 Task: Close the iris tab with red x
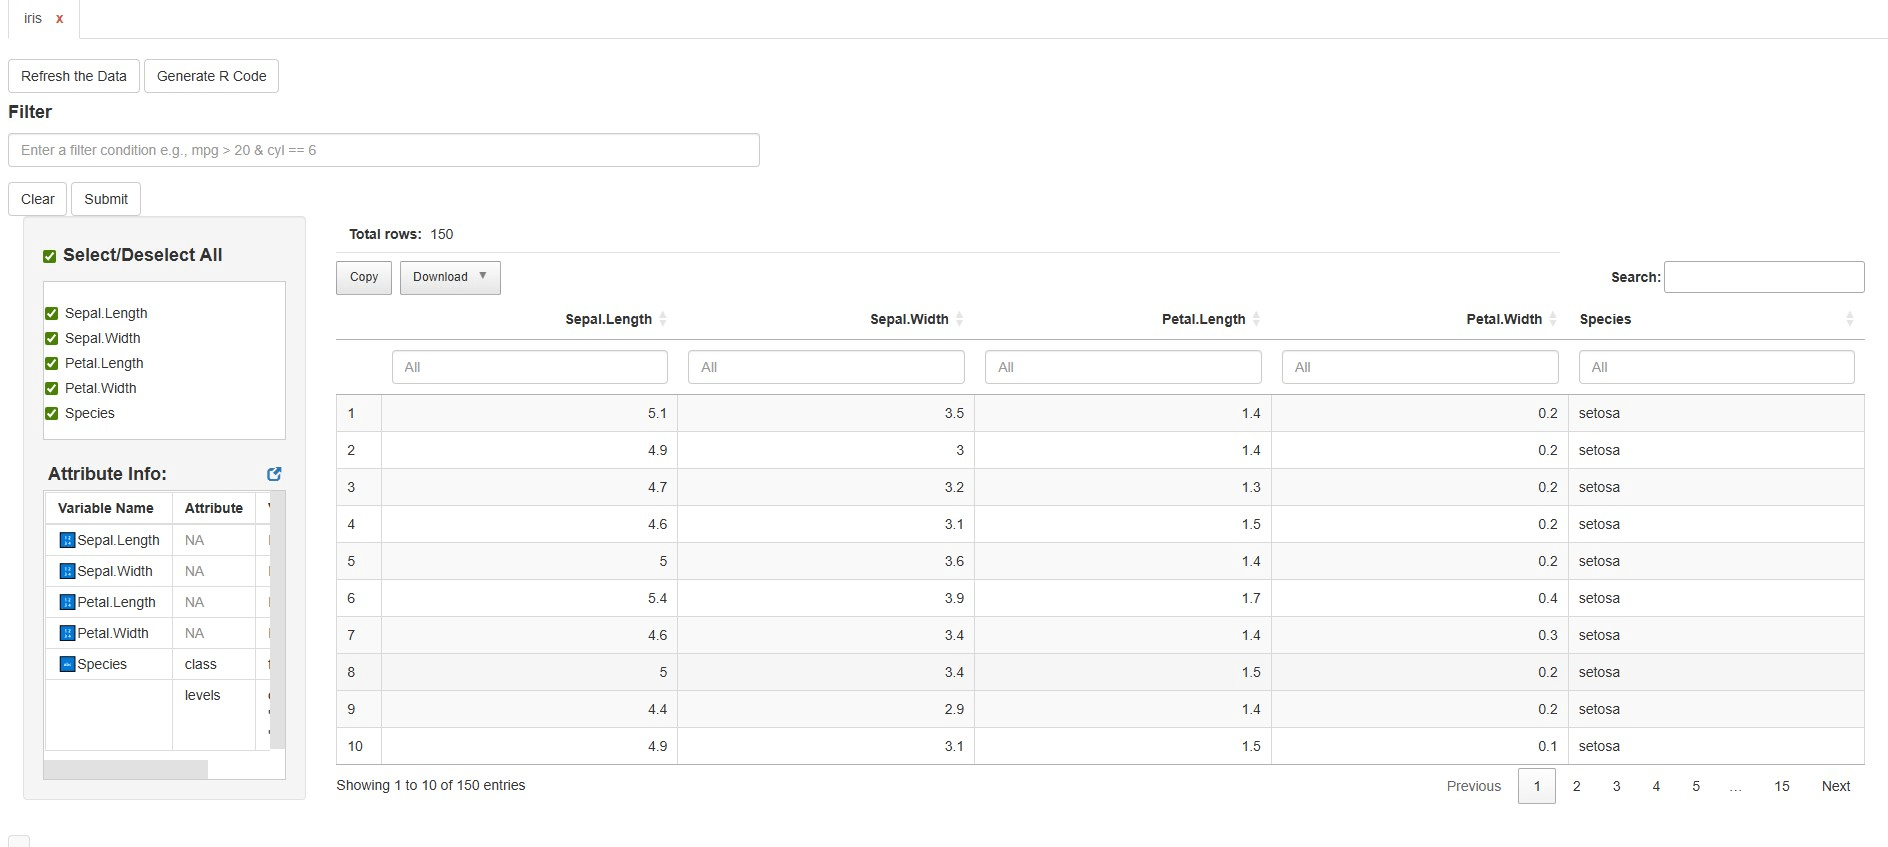60,19
